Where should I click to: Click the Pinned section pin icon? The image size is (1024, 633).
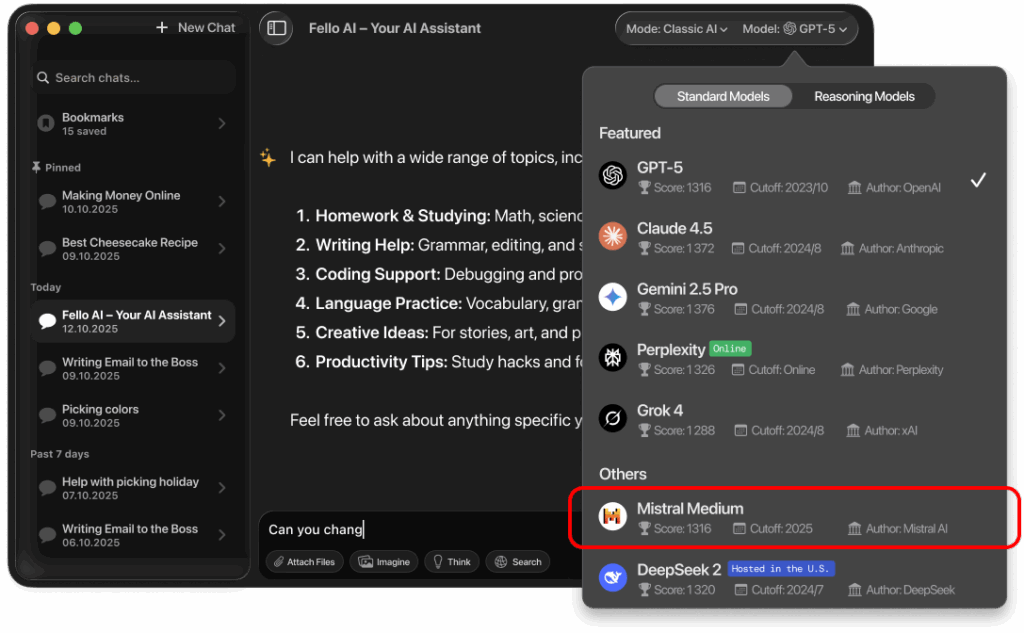pos(36,167)
